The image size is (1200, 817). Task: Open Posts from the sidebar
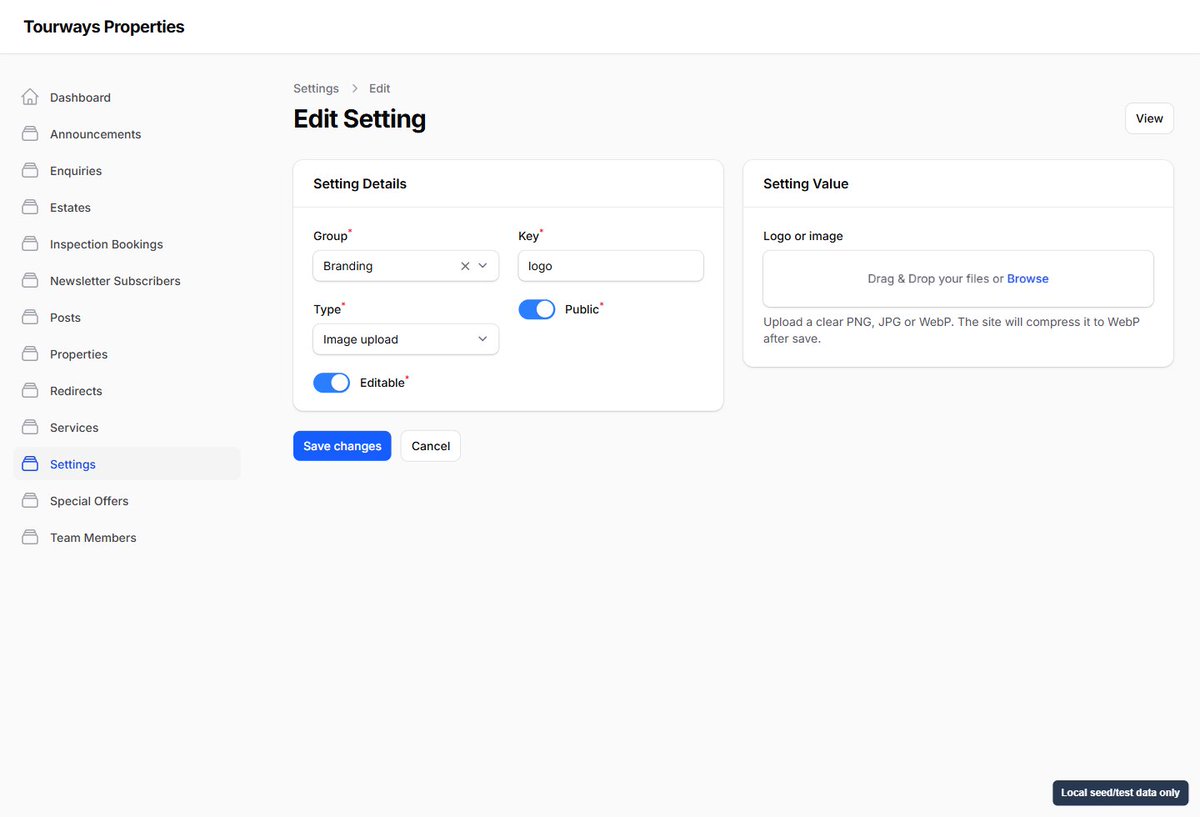(x=127, y=317)
